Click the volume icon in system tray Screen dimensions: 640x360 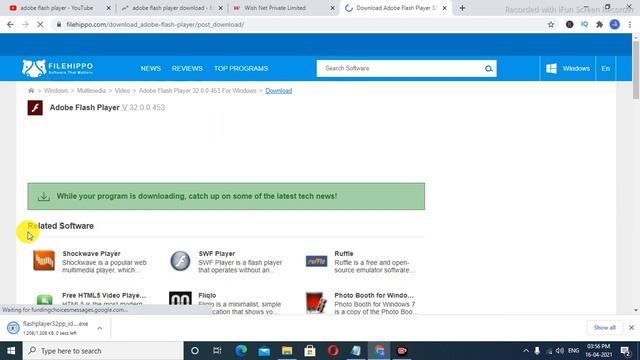[x=560, y=351]
